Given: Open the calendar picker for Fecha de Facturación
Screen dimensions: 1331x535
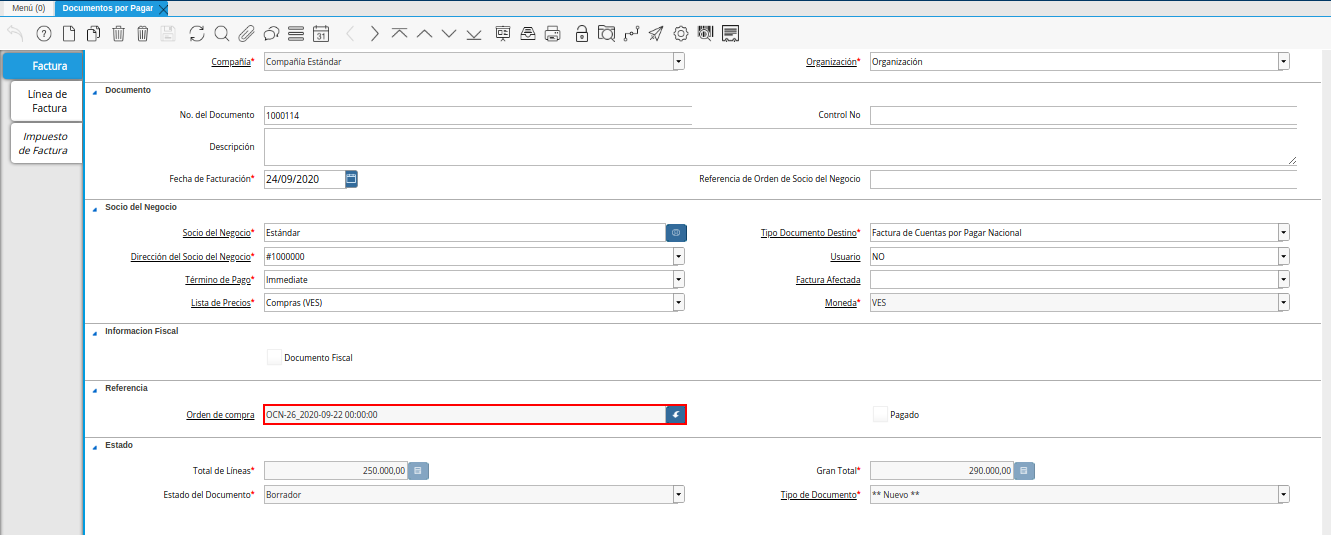Looking at the screenshot, I should coord(351,179).
